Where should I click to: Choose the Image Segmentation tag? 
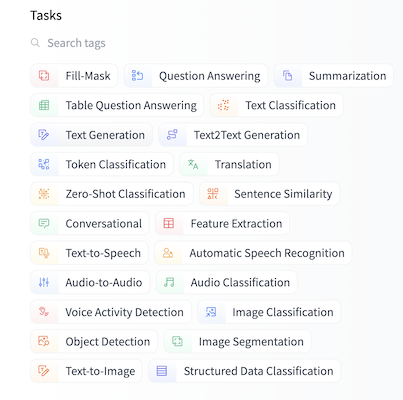click(237, 341)
